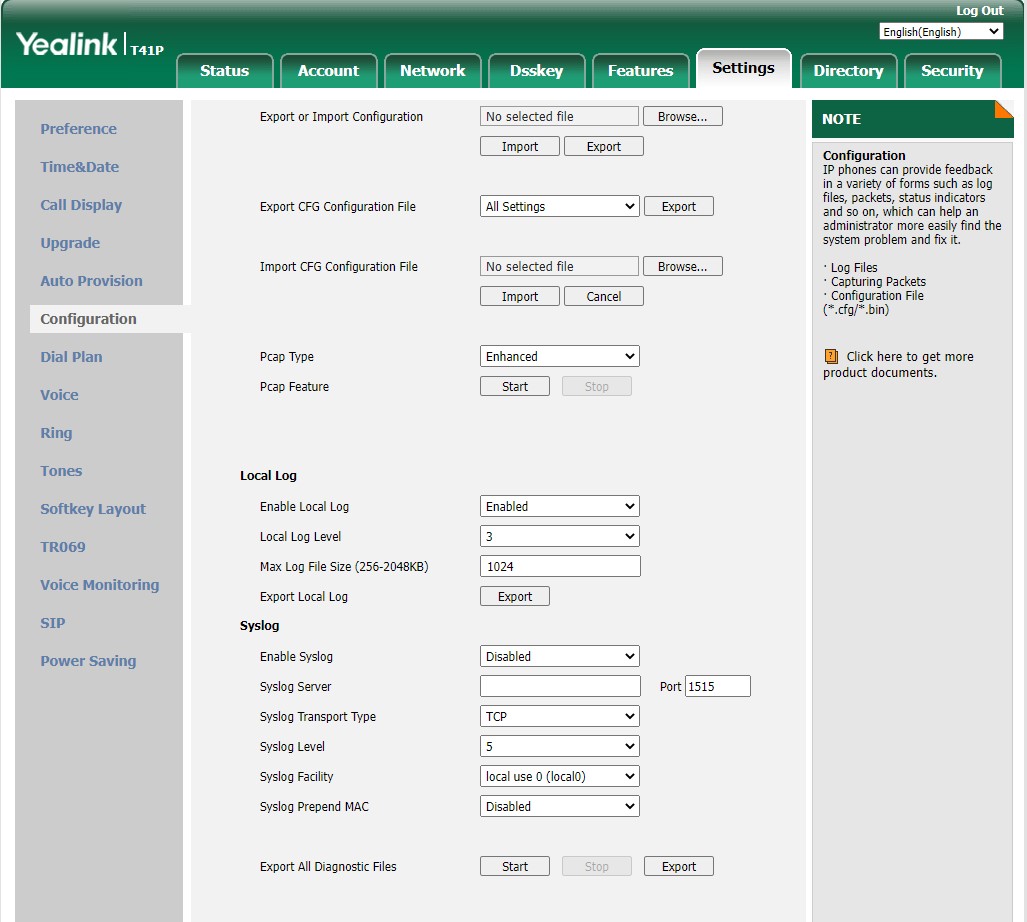Open the Security tab
This screenshot has width=1027, height=922.
951,71
